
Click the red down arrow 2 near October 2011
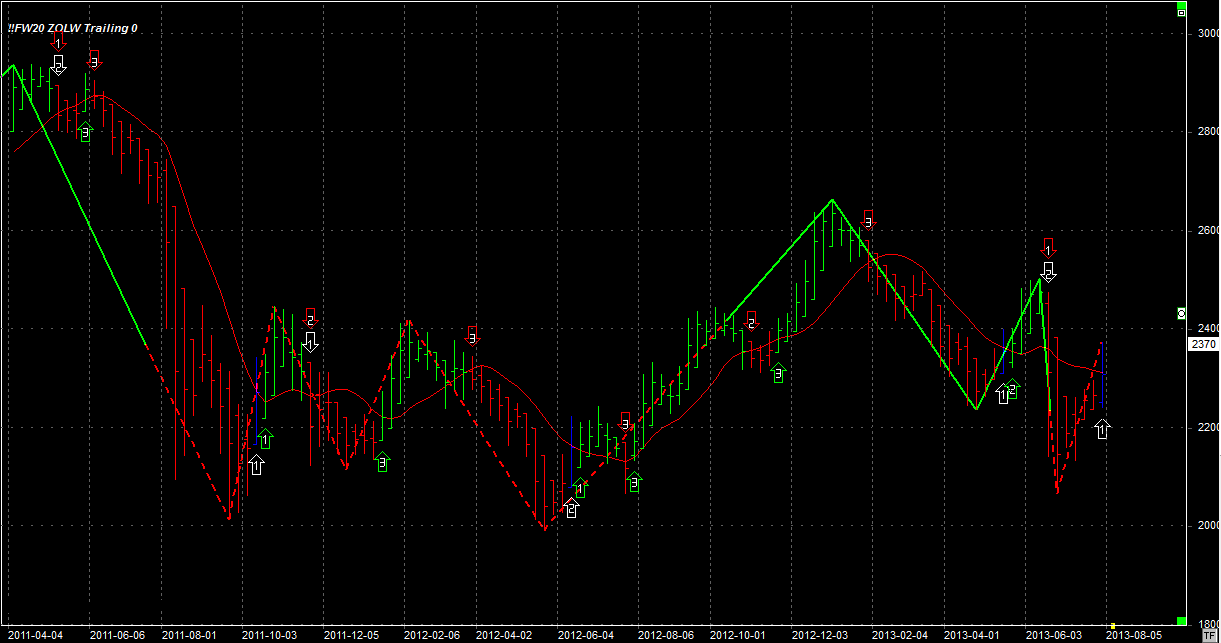click(310, 319)
